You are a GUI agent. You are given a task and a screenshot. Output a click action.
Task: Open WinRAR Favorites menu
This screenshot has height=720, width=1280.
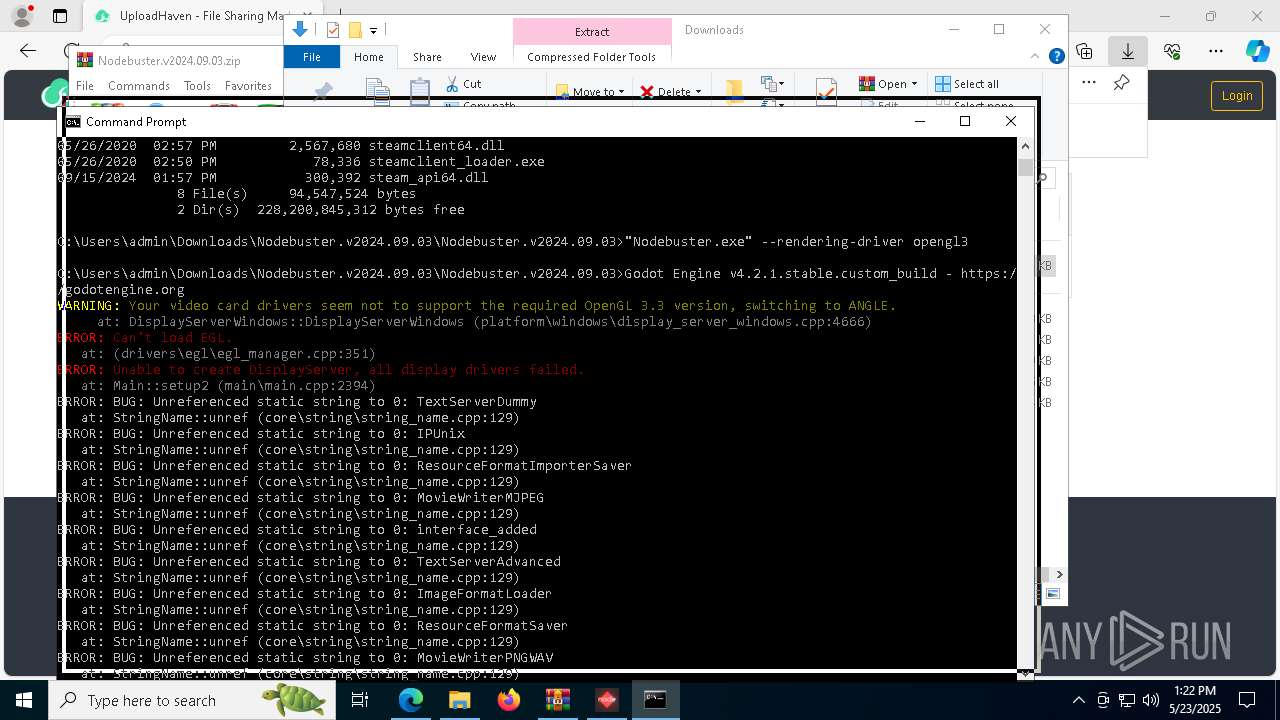pos(248,86)
